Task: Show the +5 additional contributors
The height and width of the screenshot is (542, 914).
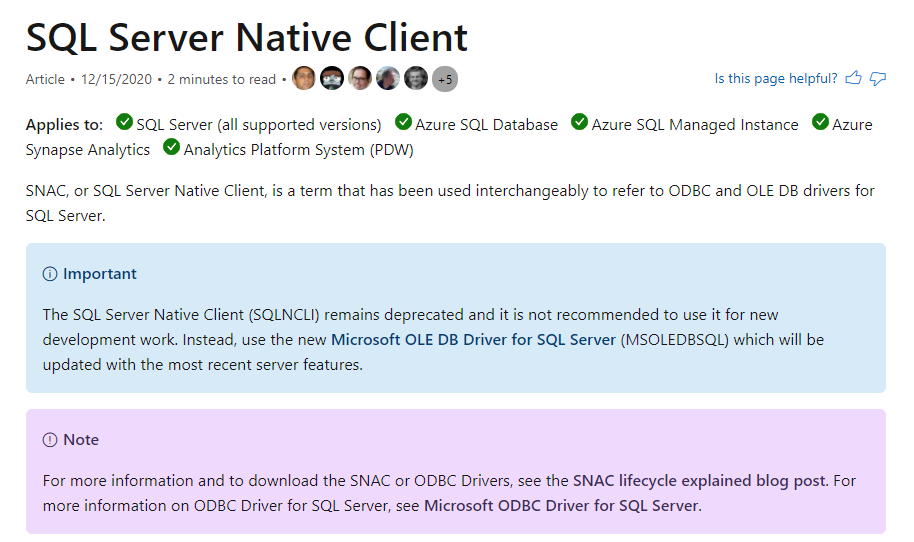Action: click(x=445, y=79)
